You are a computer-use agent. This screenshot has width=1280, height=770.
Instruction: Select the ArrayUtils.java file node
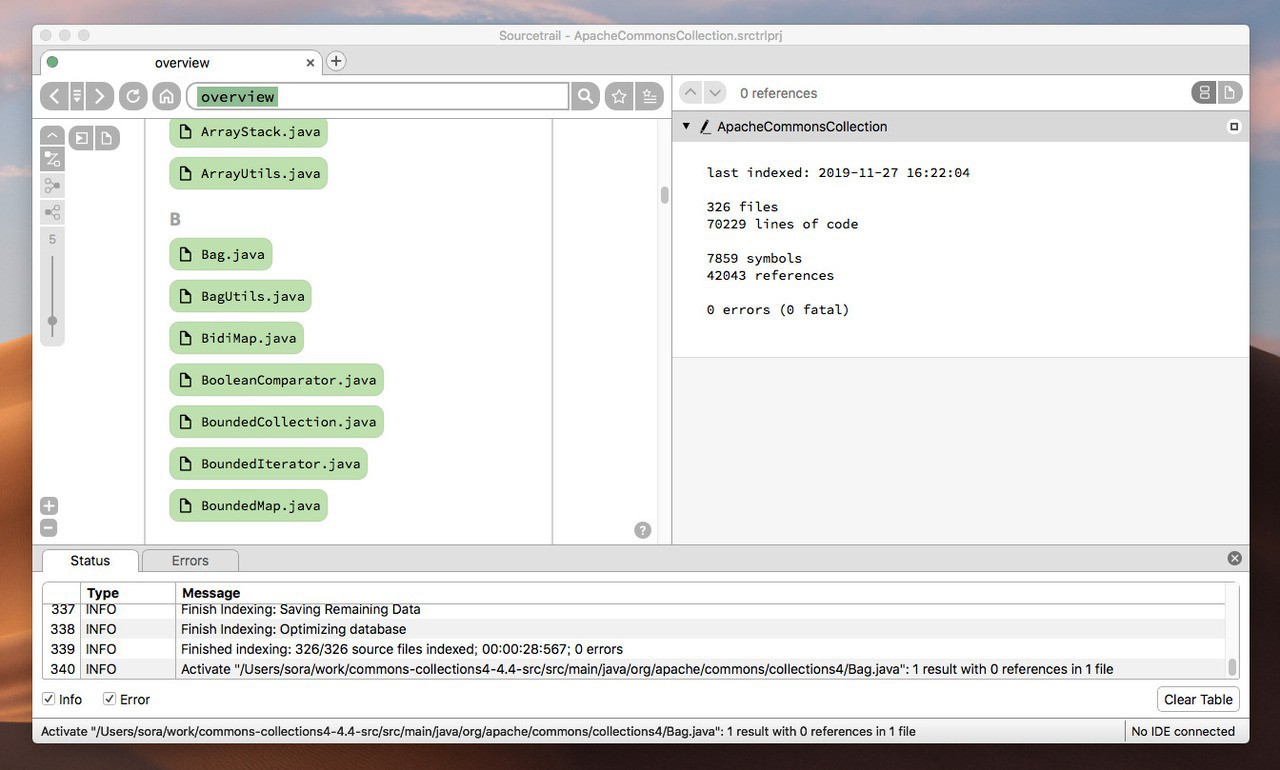coord(248,173)
